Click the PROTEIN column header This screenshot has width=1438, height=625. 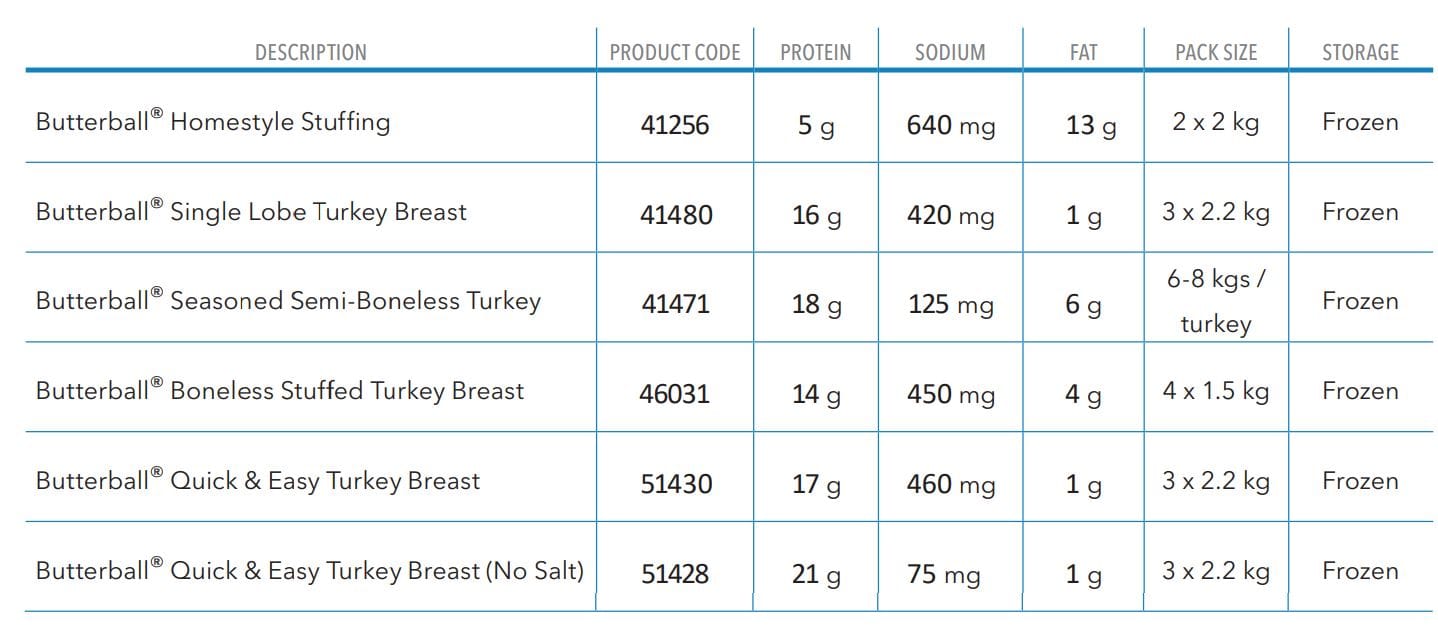816,52
